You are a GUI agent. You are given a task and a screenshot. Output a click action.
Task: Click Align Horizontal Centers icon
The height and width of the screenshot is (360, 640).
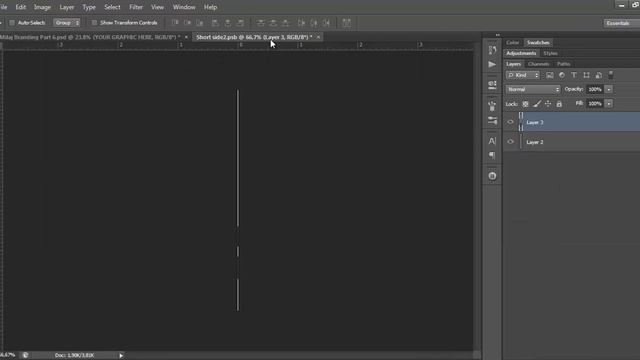228,23
